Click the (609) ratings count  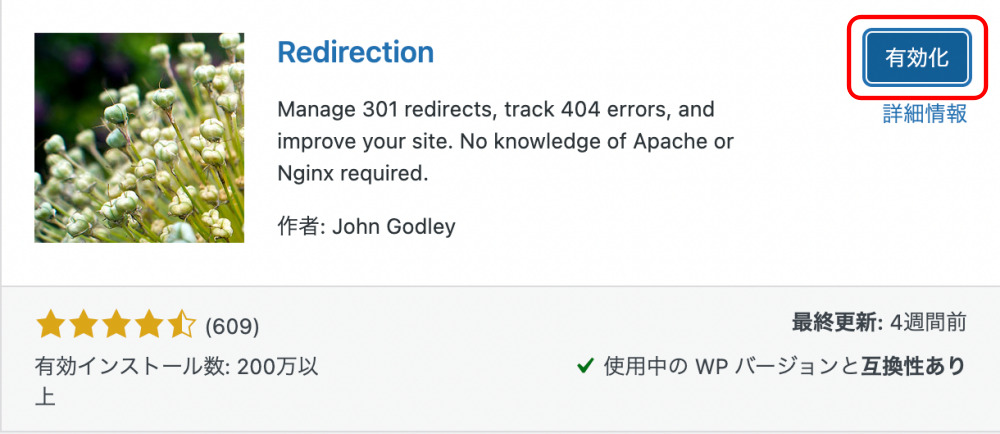click(x=232, y=327)
